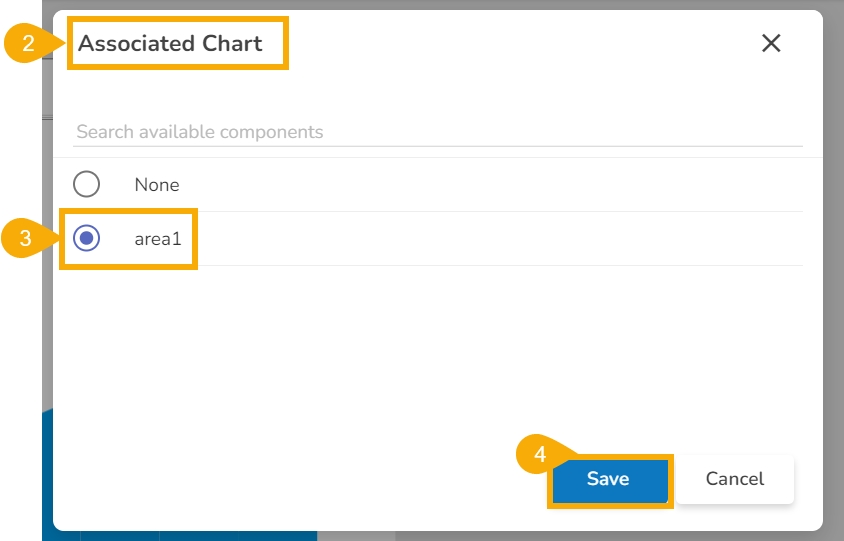Cancel the chart association
This screenshot has width=844, height=541.
(735, 479)
